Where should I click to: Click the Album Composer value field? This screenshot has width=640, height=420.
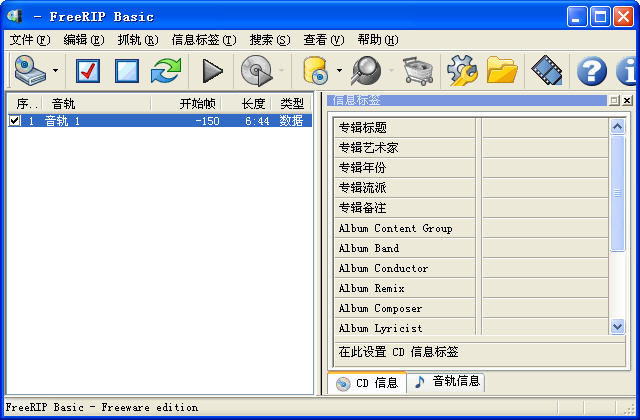tap(545, 308)
